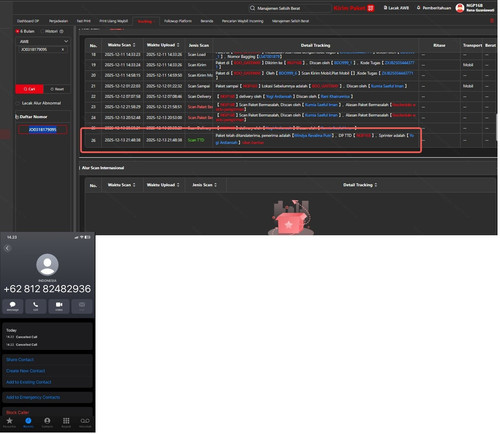
Task: Tap Share Contact on phone
Action: tap(20, 360)
